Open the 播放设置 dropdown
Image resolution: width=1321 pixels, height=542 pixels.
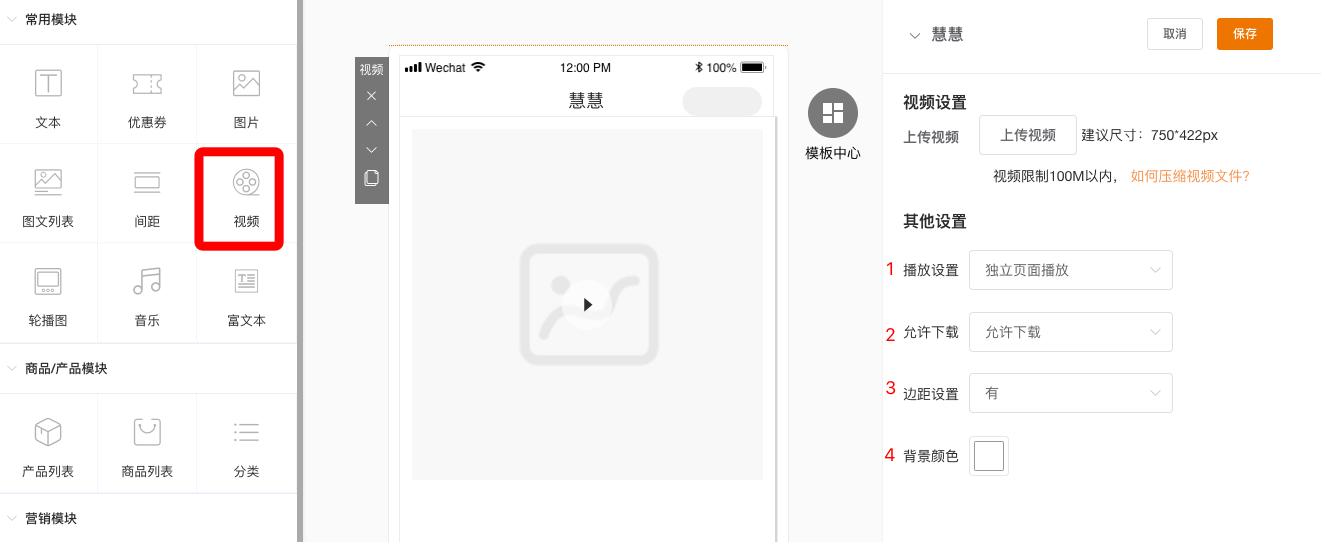[1070, 270]
